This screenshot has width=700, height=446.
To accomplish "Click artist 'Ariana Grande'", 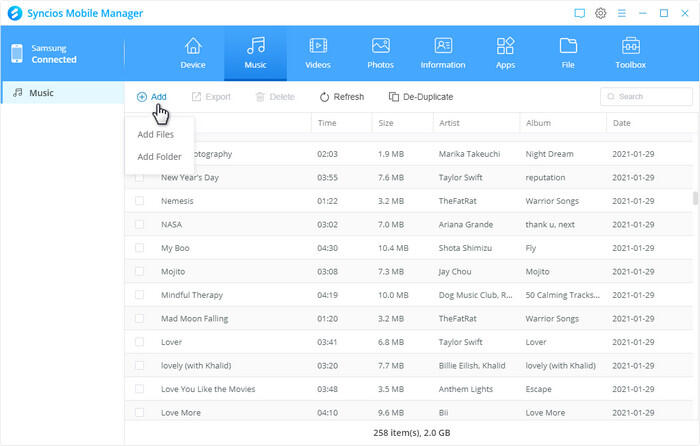I will pos(466,225).
